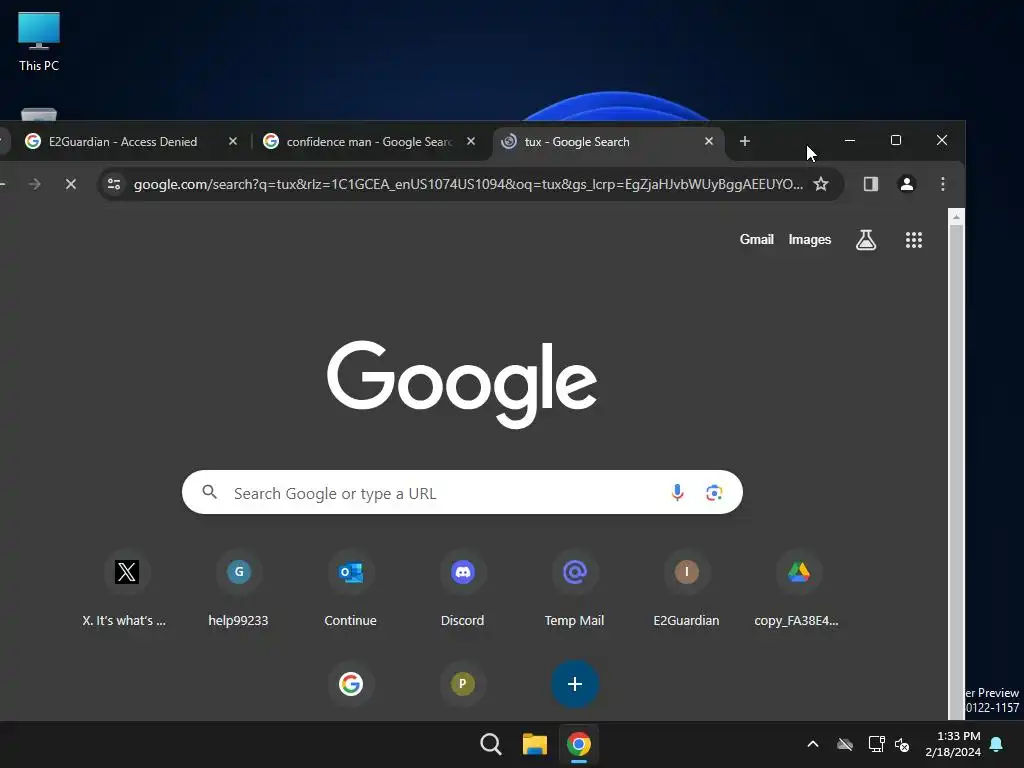Search by image with Google Lens icon
The width and height of the screenshot is (1024, 768).
714,492
